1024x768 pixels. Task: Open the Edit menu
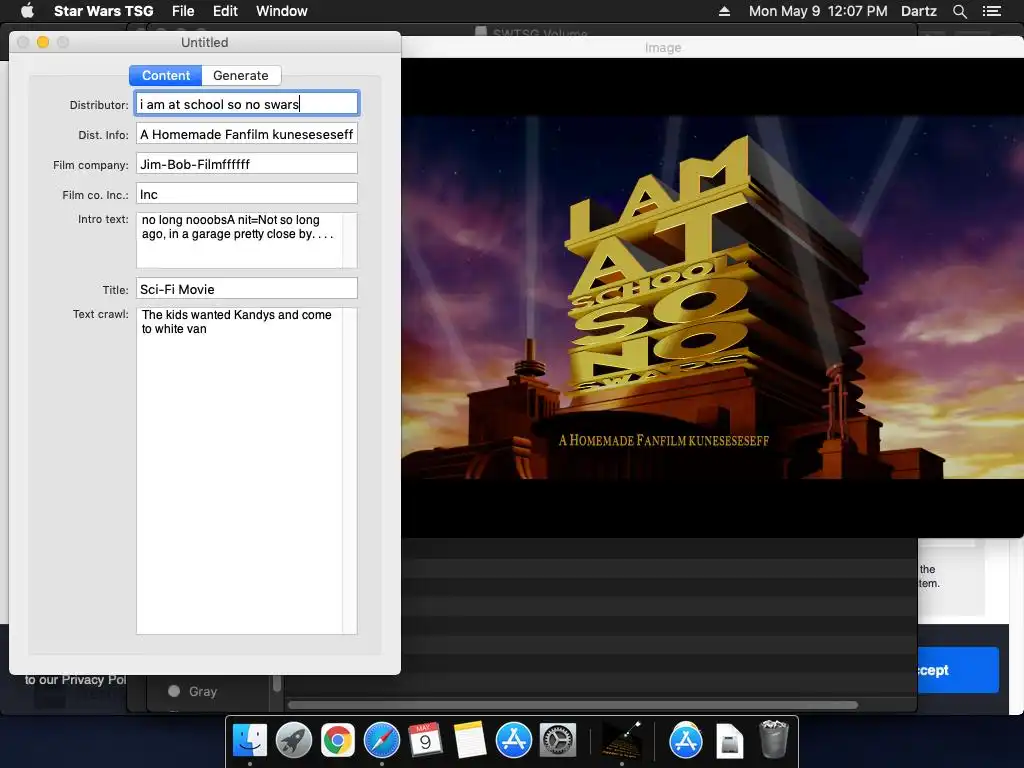(225, 10)
